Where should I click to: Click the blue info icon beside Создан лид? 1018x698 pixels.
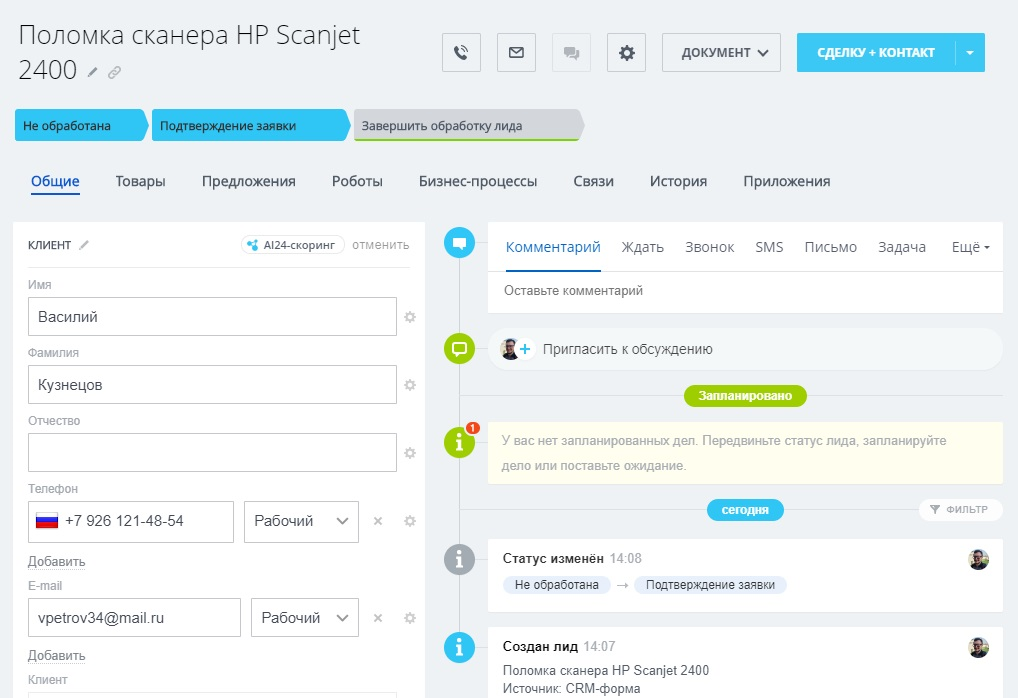point(459,647)
